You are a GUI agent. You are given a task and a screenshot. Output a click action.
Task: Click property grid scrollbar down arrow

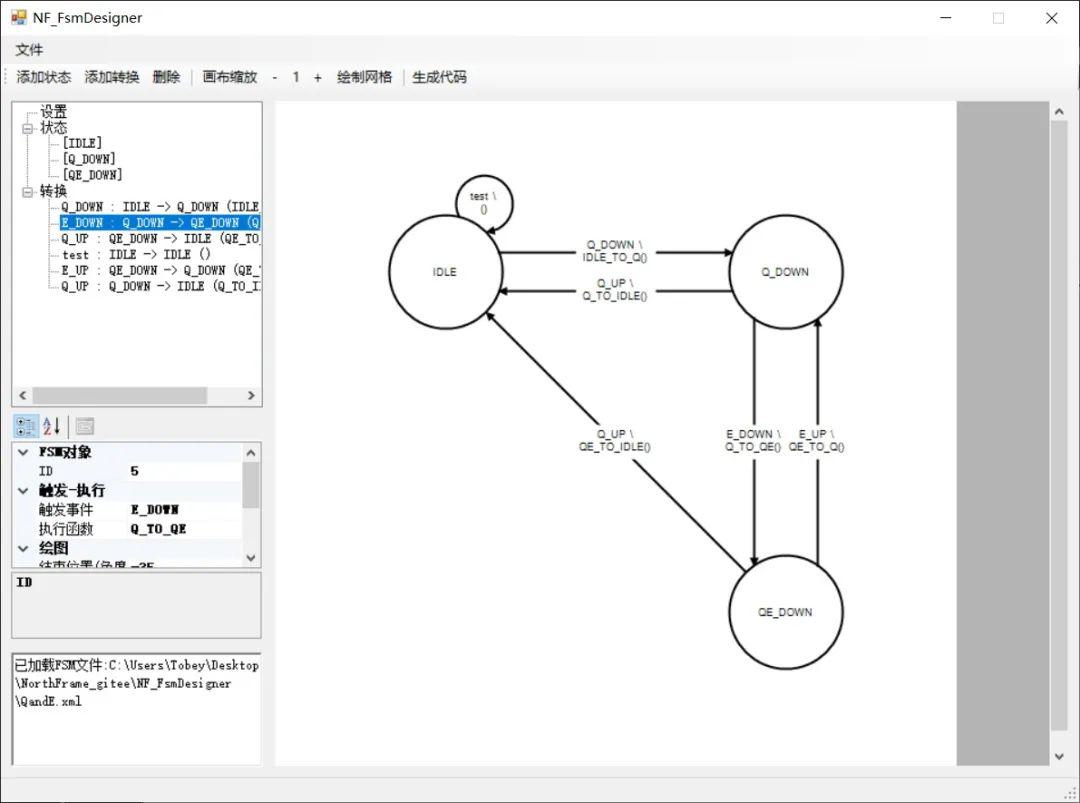coord(251,558)
